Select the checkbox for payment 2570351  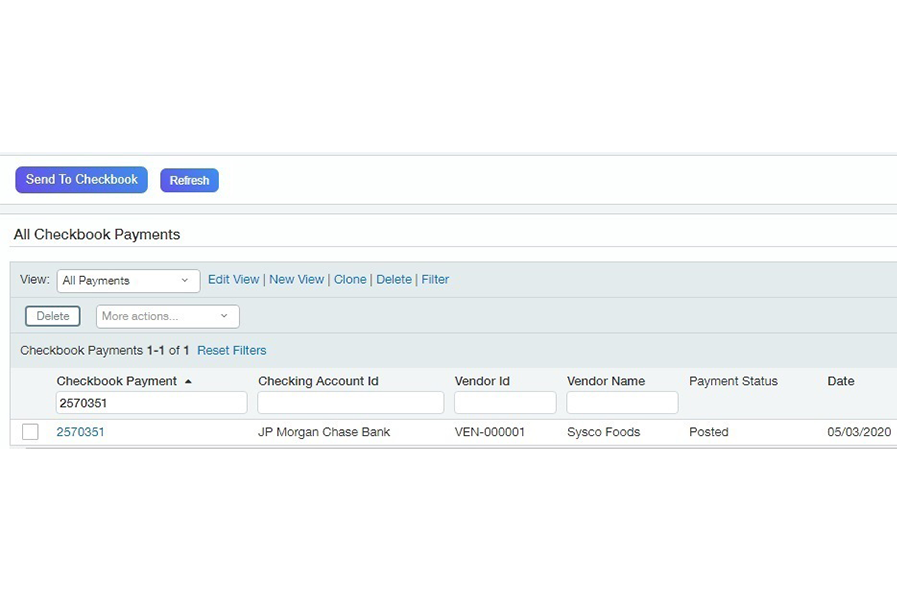pyautogui.click(x=30, y=432)
